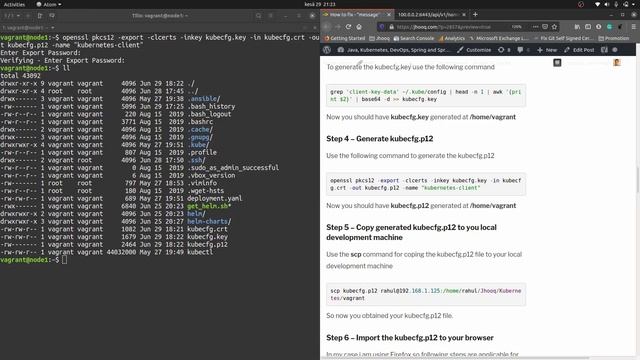Open the Firefox library icon
Image resolution: width=640 pixels, height=360 pixels.
[577, 27]
